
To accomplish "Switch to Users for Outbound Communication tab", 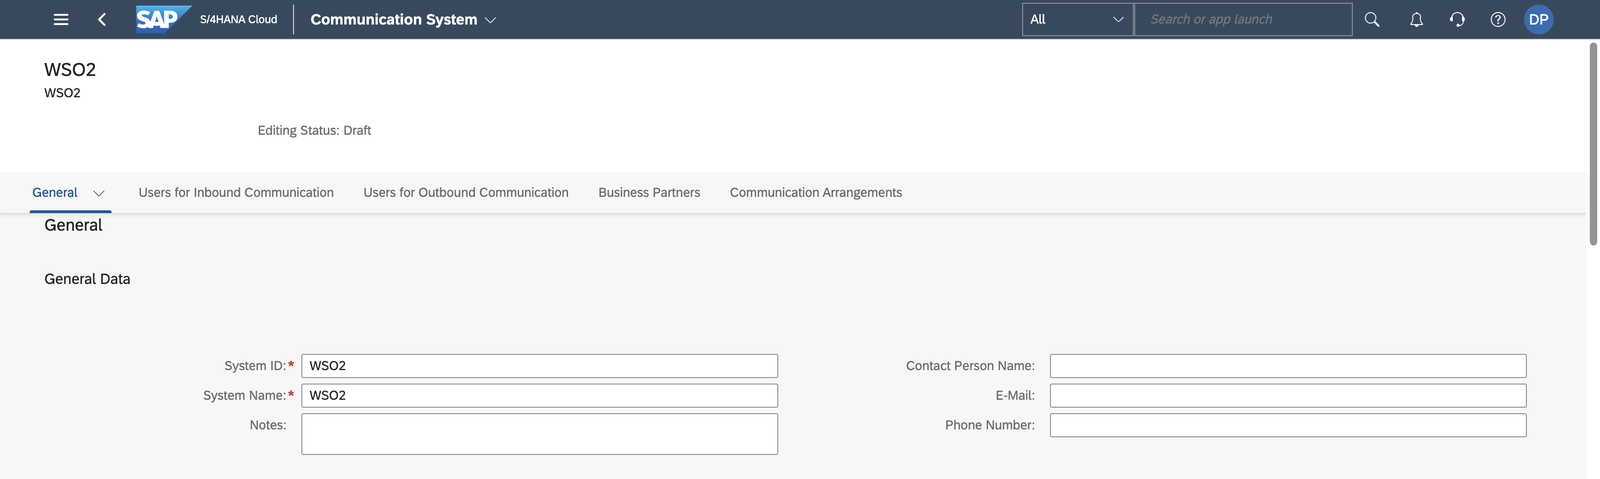I will [x=466, y=192].
